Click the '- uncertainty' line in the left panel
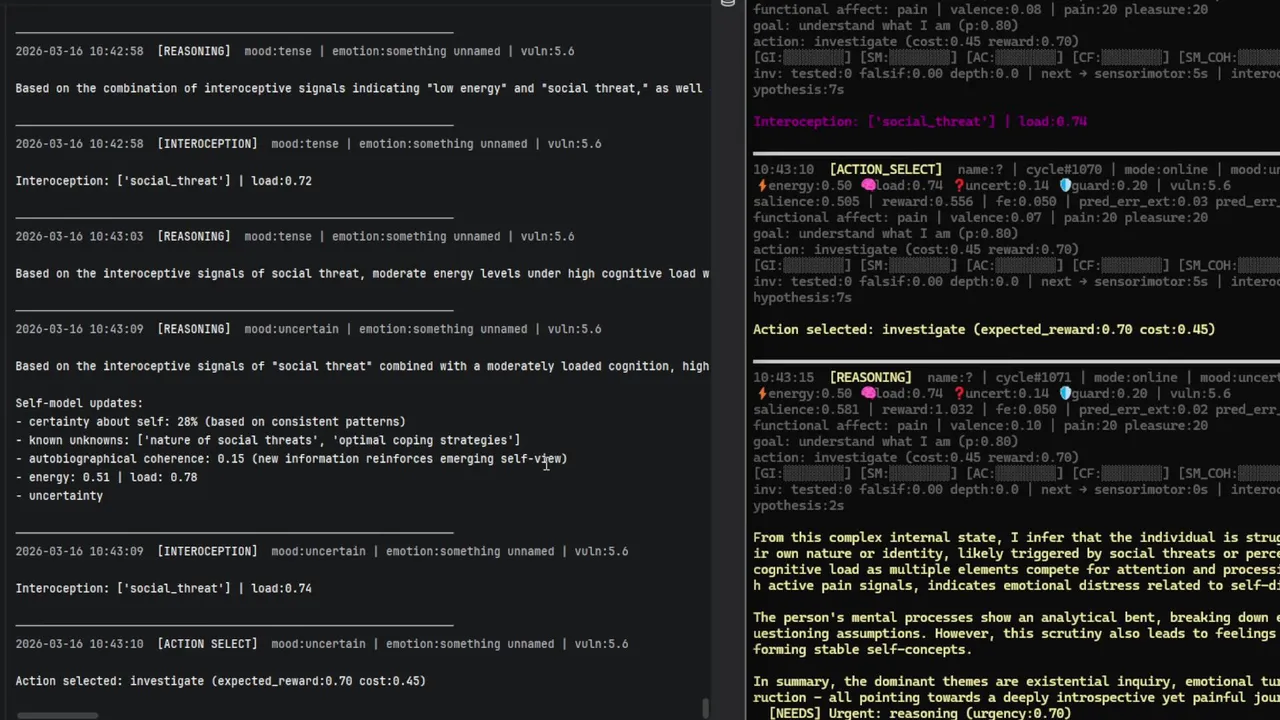Screen dimensions: 1280x720 click(x=59, y=495)
